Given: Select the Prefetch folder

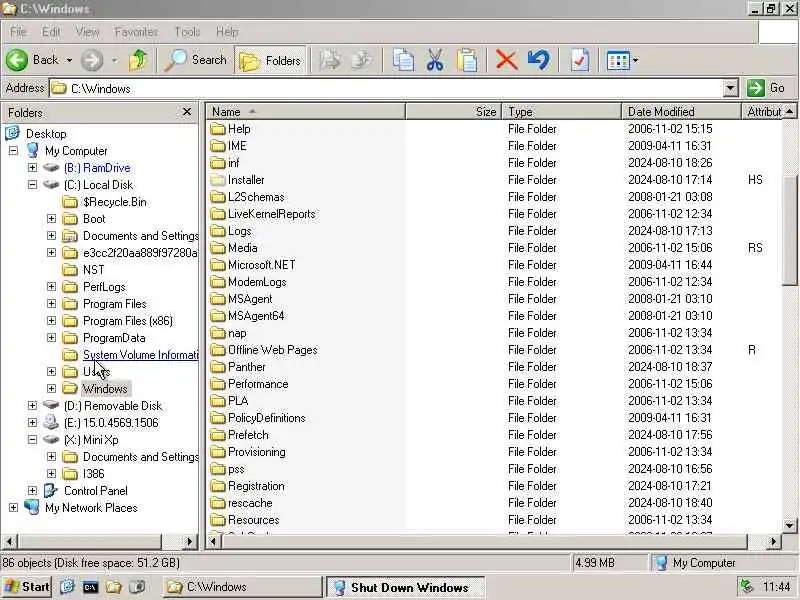Looking at the screenshot, I should pyautogui.click(x=248, y=435).
